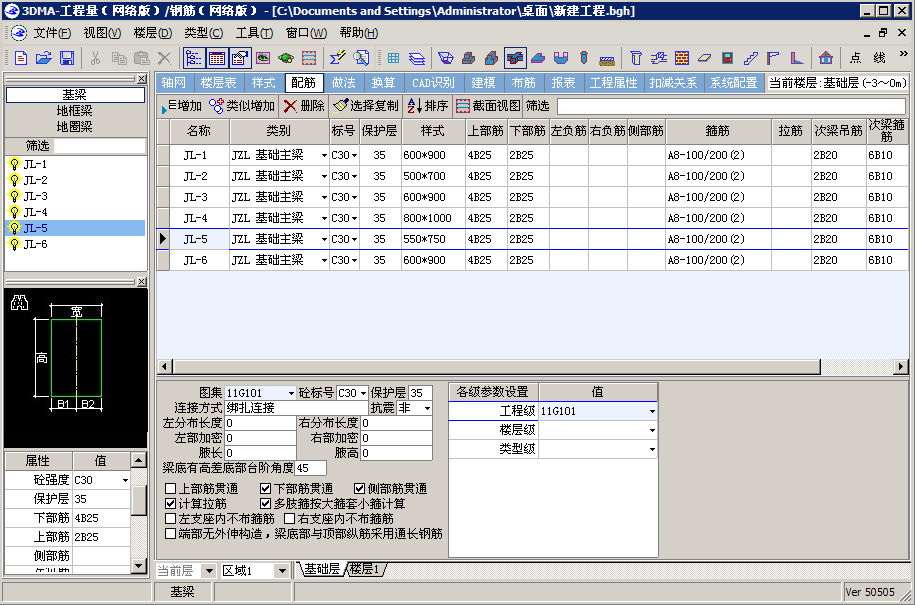Click the 增加 add button
915x605 pixels.
181,106
